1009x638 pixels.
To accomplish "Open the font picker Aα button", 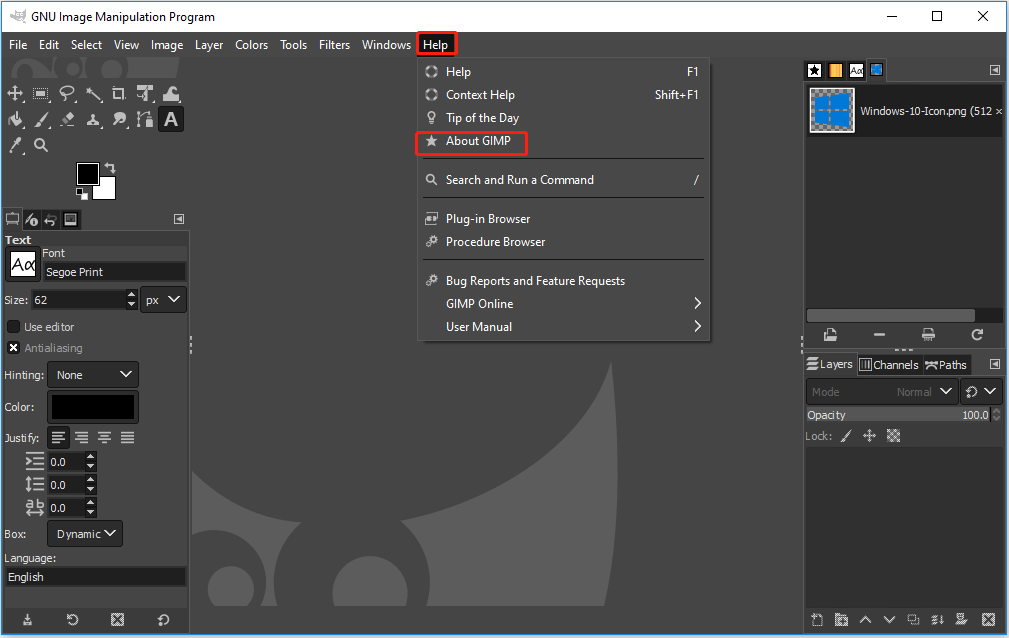I will [23, 264].
